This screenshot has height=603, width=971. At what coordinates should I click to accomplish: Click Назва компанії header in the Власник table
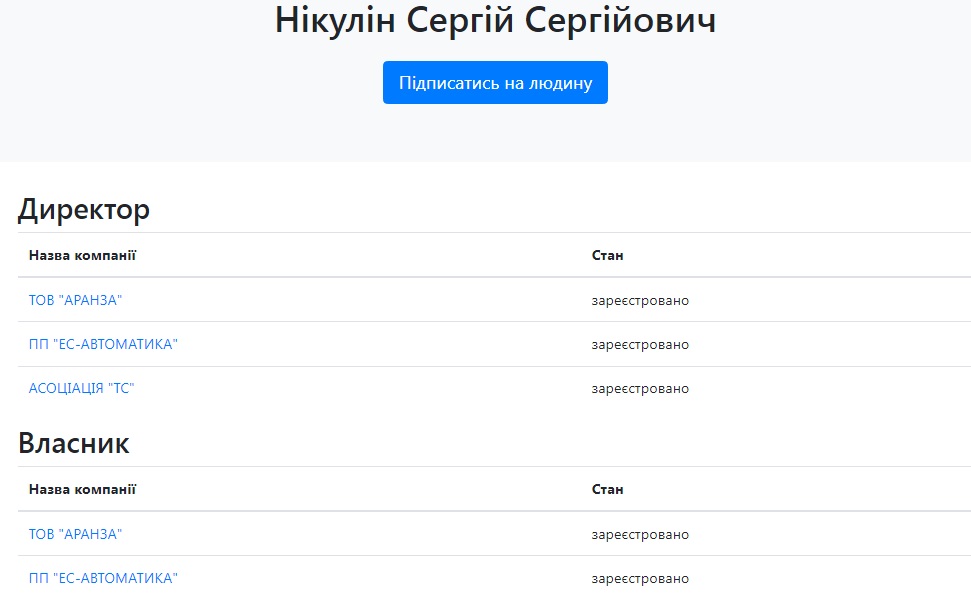(82, 490)
